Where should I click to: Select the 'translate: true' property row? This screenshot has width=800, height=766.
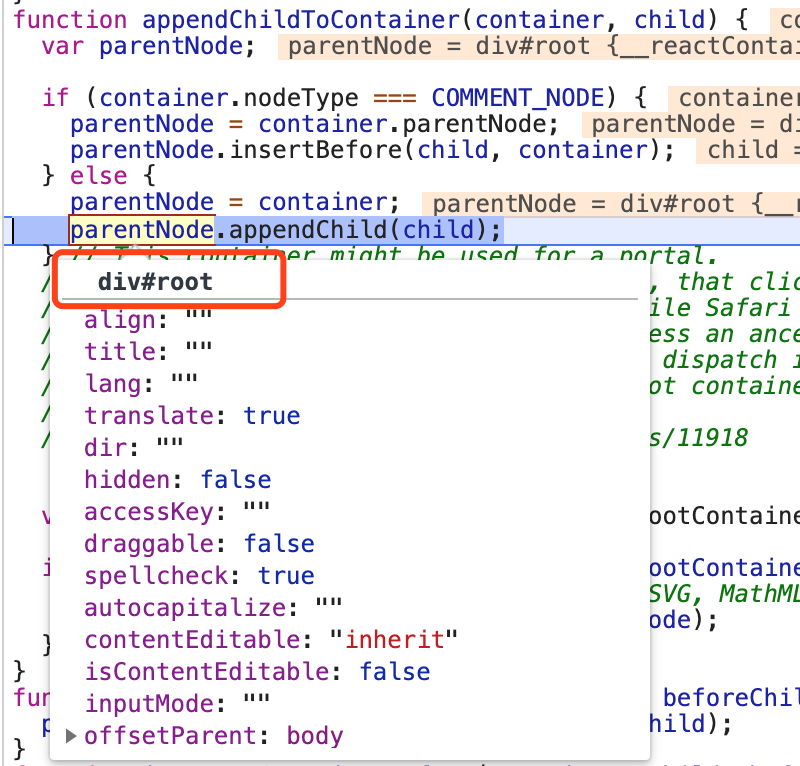[192, 416]
